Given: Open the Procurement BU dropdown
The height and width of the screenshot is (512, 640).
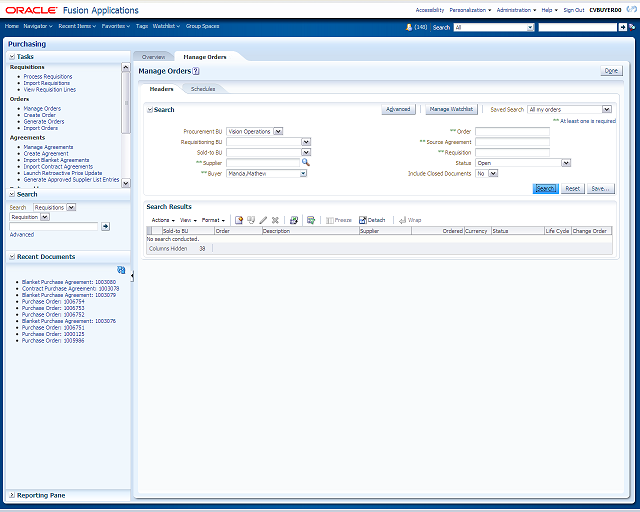Looking at the screenshot, I should click(278, 131).
